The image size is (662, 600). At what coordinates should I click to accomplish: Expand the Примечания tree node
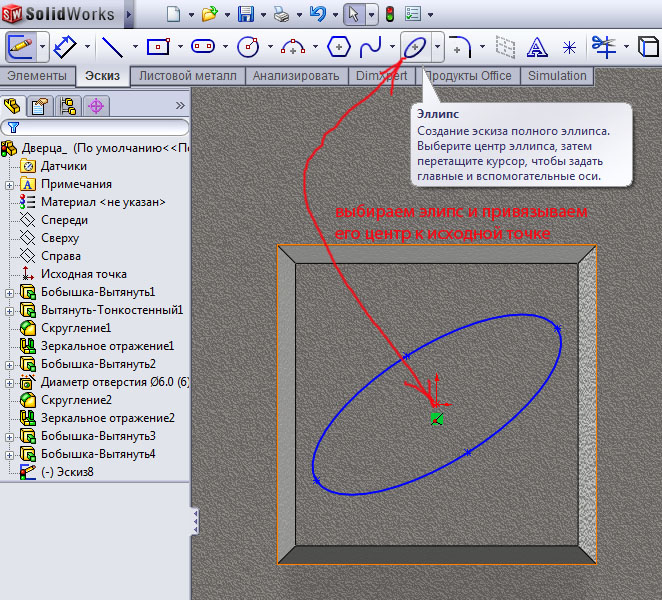tap(9, 184)
